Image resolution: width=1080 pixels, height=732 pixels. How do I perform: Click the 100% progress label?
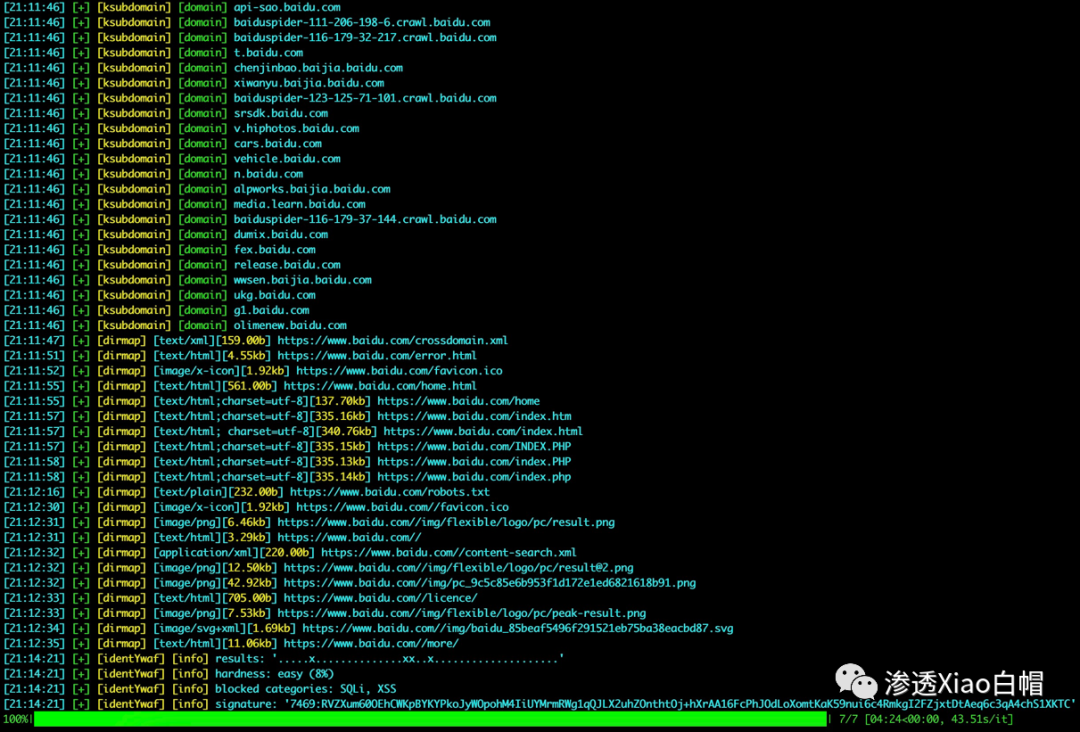pyautogui.click(x=16, y=719)
